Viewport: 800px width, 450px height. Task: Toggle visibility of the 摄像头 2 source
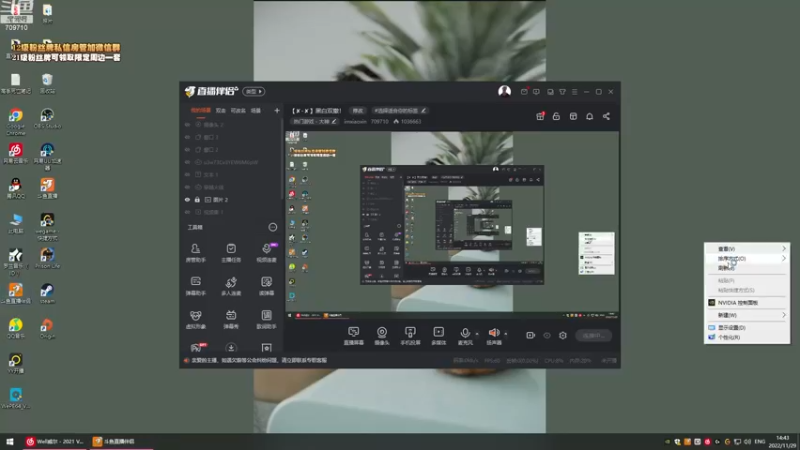click(187, 124)
